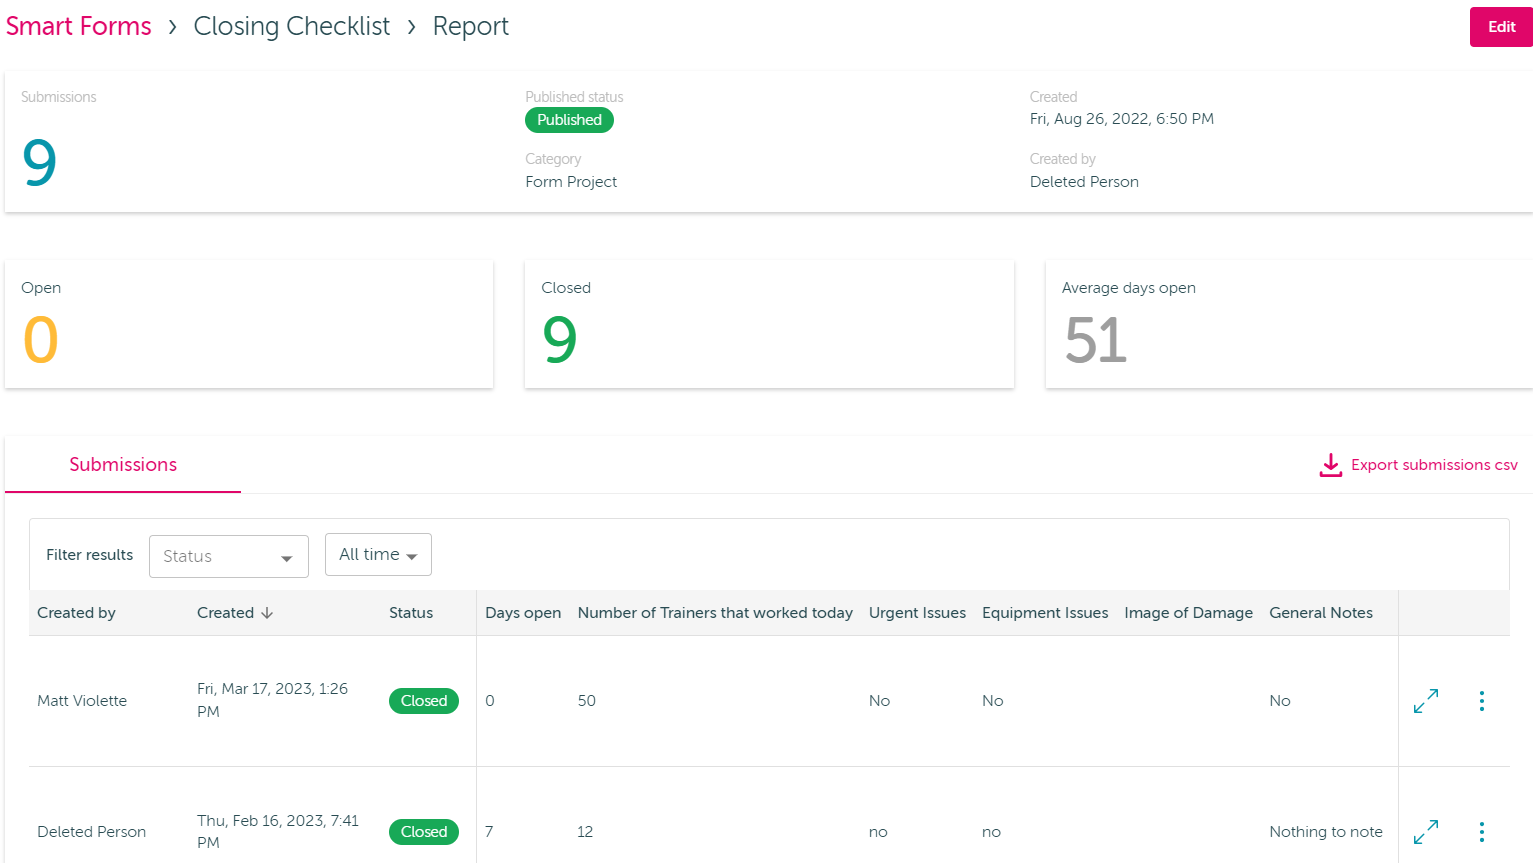
Task: Click the Average days open card
Action: click(x=1289, y=324)
